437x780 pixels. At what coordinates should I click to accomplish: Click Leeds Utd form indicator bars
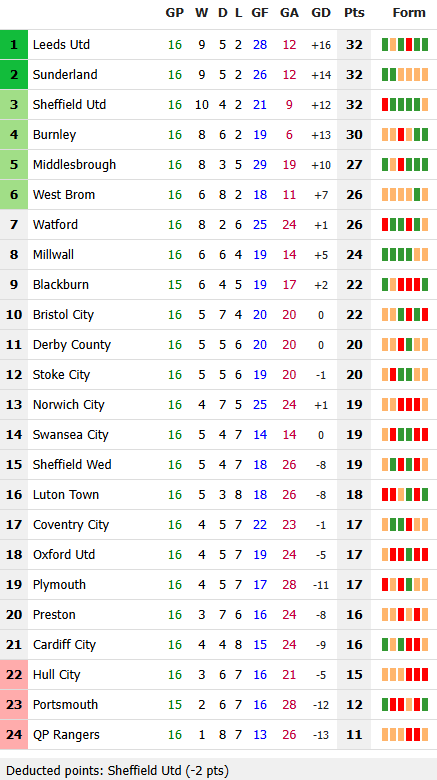405,45
